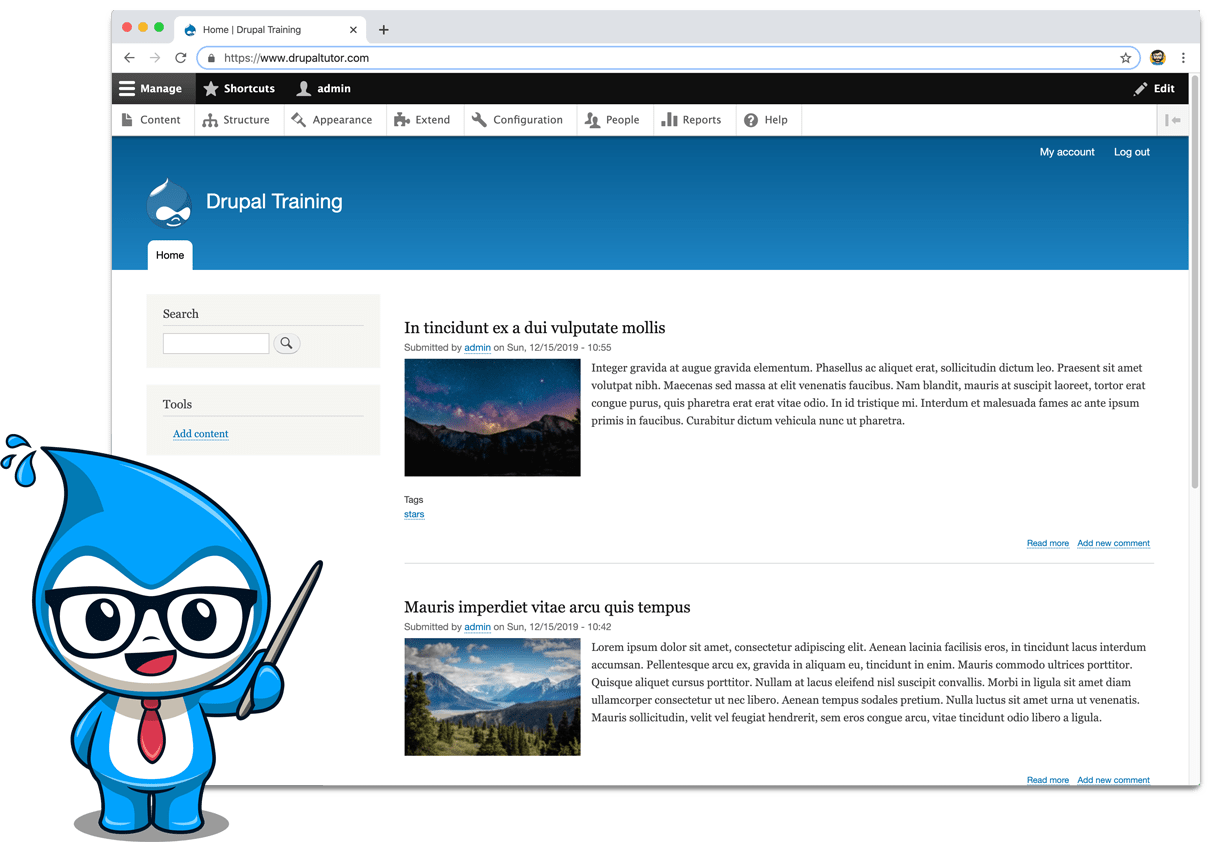Image resolution: width=1210 pixels, height=842 pixels.
Task: Click 'Read more' on the first article
Action: pyautogui.click(x=1046, y=543)
